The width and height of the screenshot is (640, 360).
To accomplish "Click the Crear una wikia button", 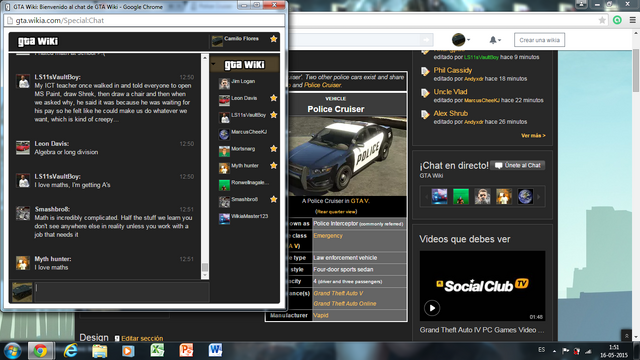I will [539, 40].
